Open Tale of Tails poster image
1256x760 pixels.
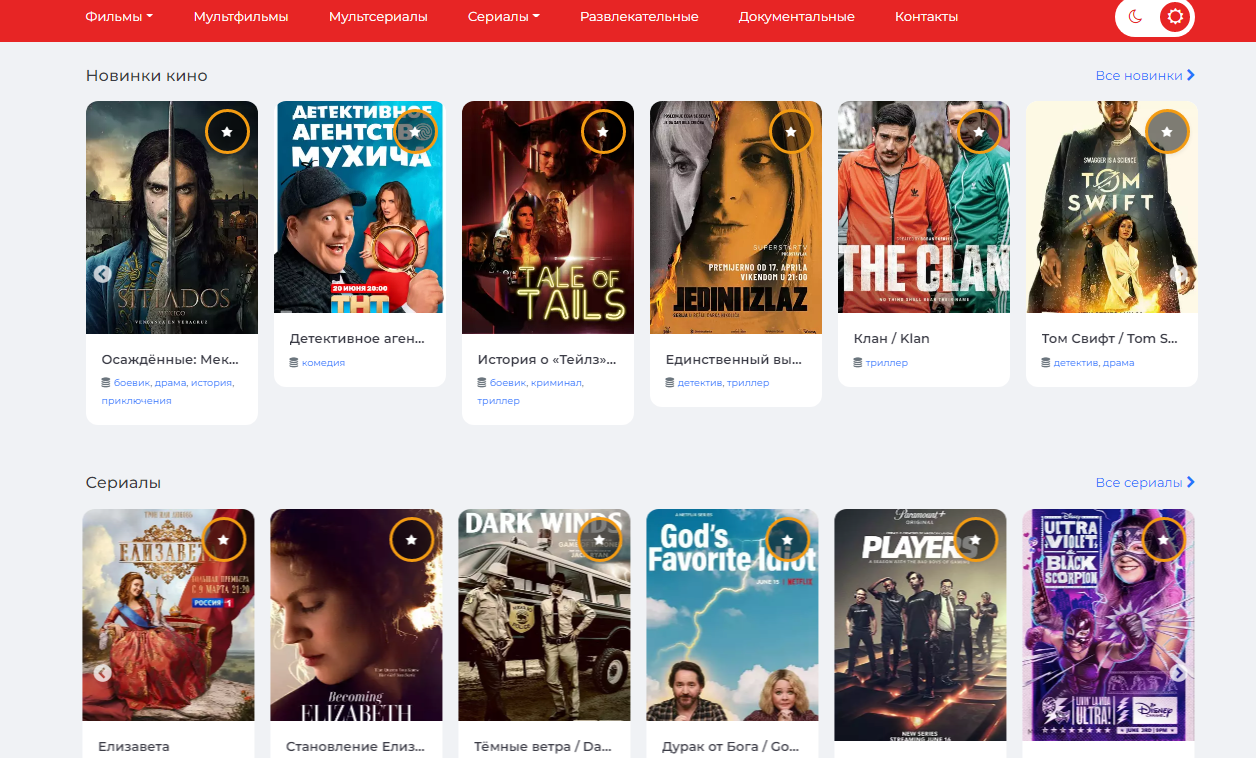click(548, 217)
